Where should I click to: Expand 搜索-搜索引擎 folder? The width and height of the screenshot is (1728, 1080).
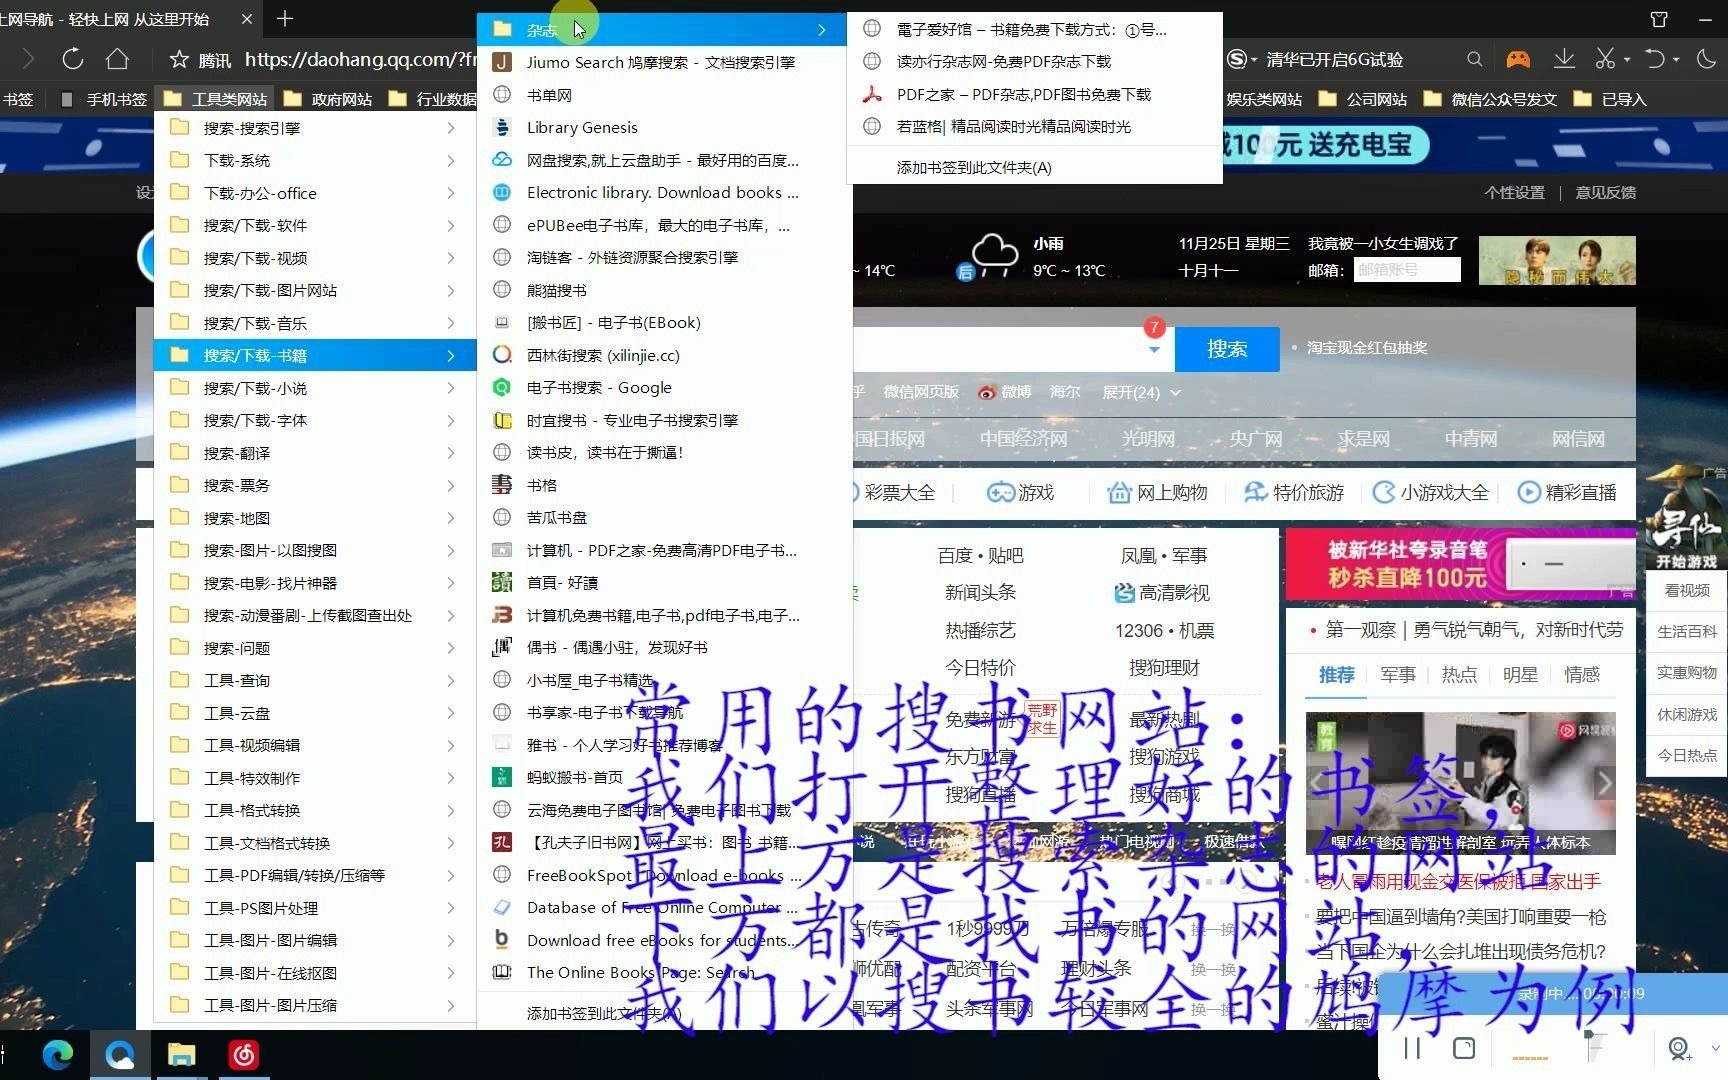pyautogui.click(x=314, y=128)
